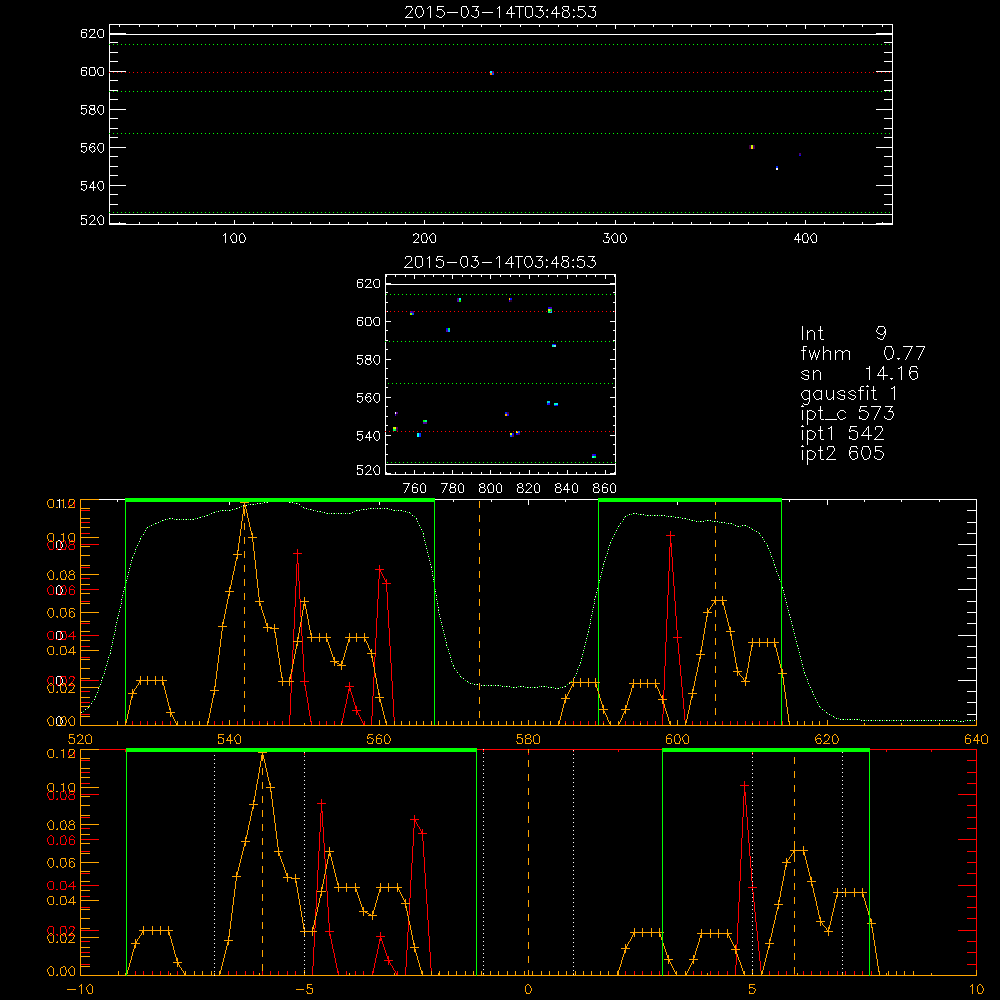Click tall red peak near 599 in profile plot
This screenshot has height=1000, width=1000.
670,535
